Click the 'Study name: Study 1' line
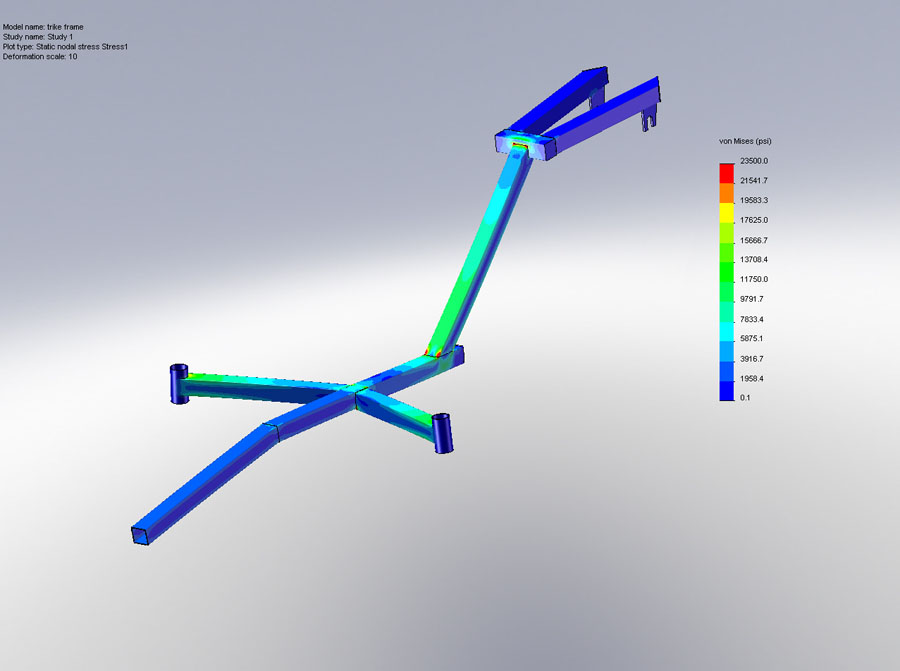Image resolution: width=900 pixels, height=671 pixels. 38,37
